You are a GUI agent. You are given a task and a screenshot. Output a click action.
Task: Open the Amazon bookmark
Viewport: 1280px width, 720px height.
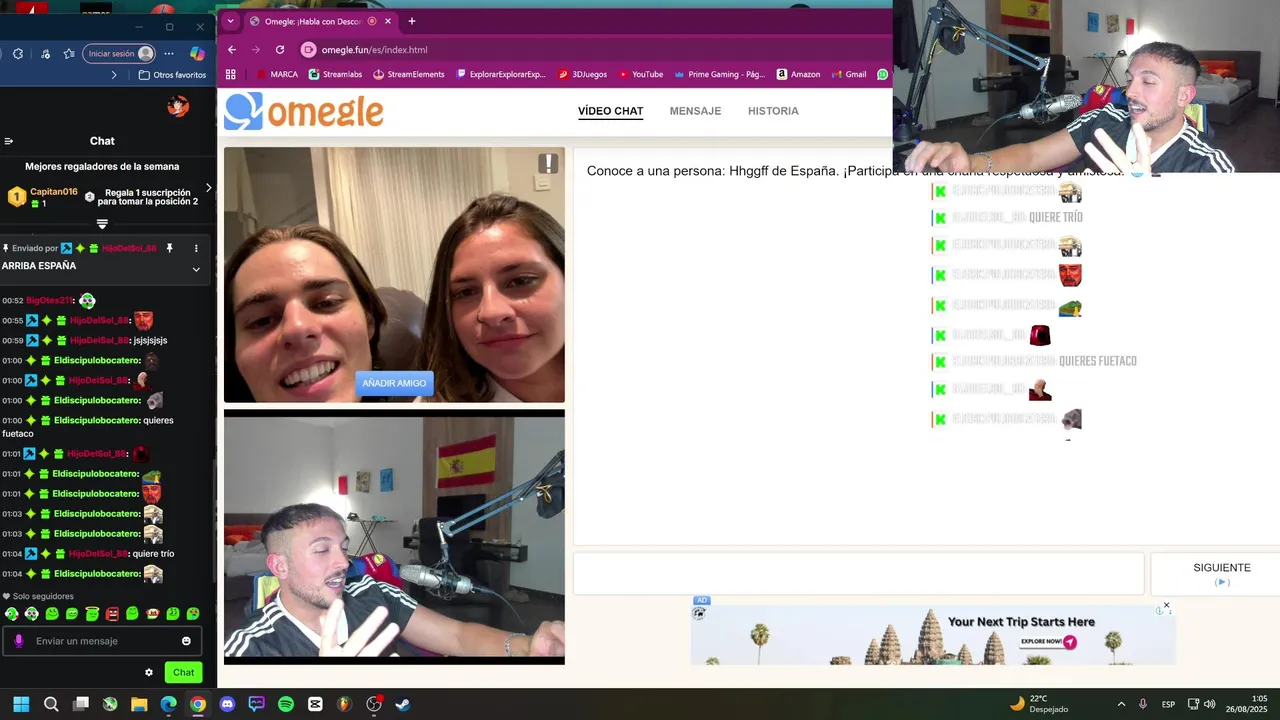click(798, 74)
